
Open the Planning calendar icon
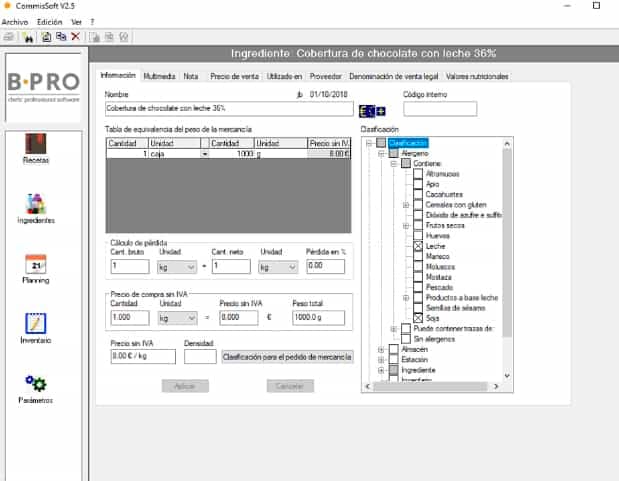[x=36, y=265]
